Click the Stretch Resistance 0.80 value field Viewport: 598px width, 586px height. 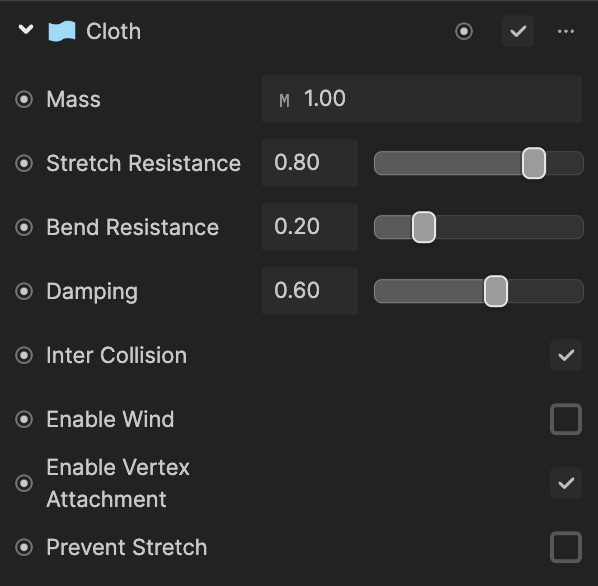(310, 163)
